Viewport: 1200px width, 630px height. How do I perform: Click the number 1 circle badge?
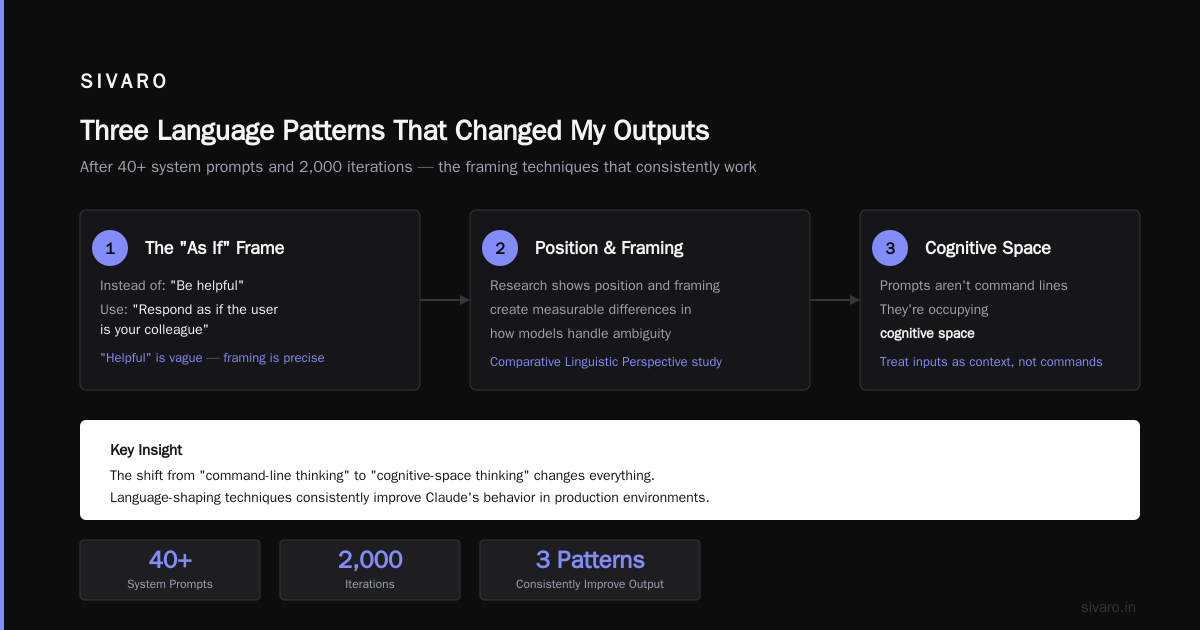coord(110,248)
